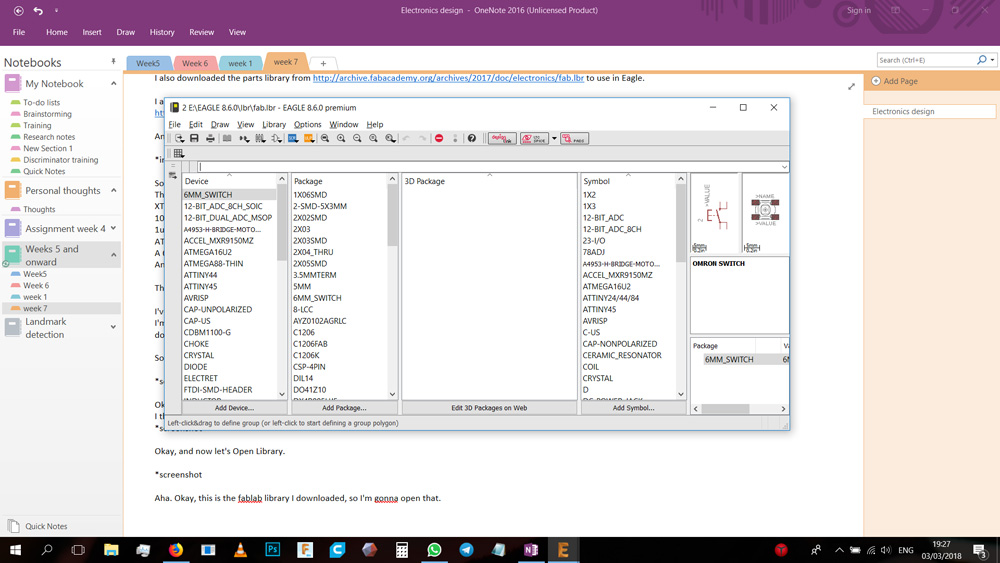1000x563 pixels.
Task: Click the OneNote back arrow icon
Action: tap(18, 10)
